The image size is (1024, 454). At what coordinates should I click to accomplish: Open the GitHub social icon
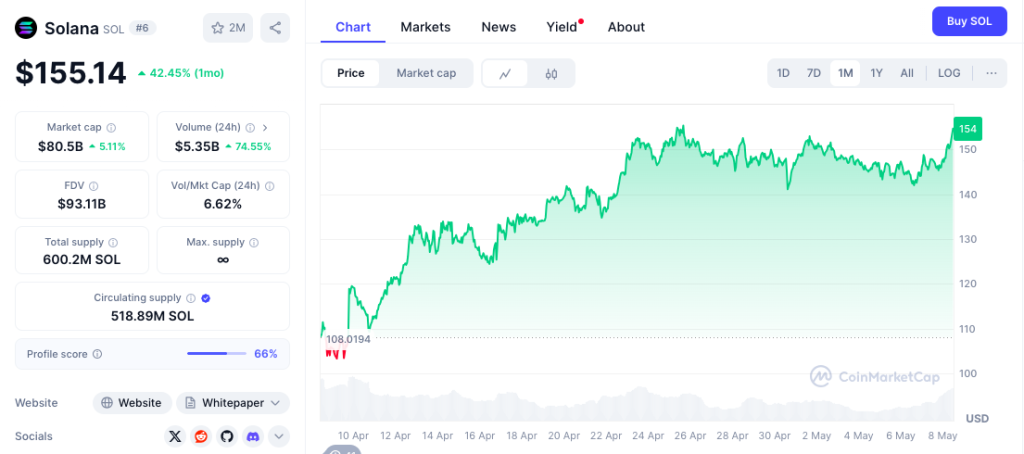pyautogui.click(x=227, y=436)
